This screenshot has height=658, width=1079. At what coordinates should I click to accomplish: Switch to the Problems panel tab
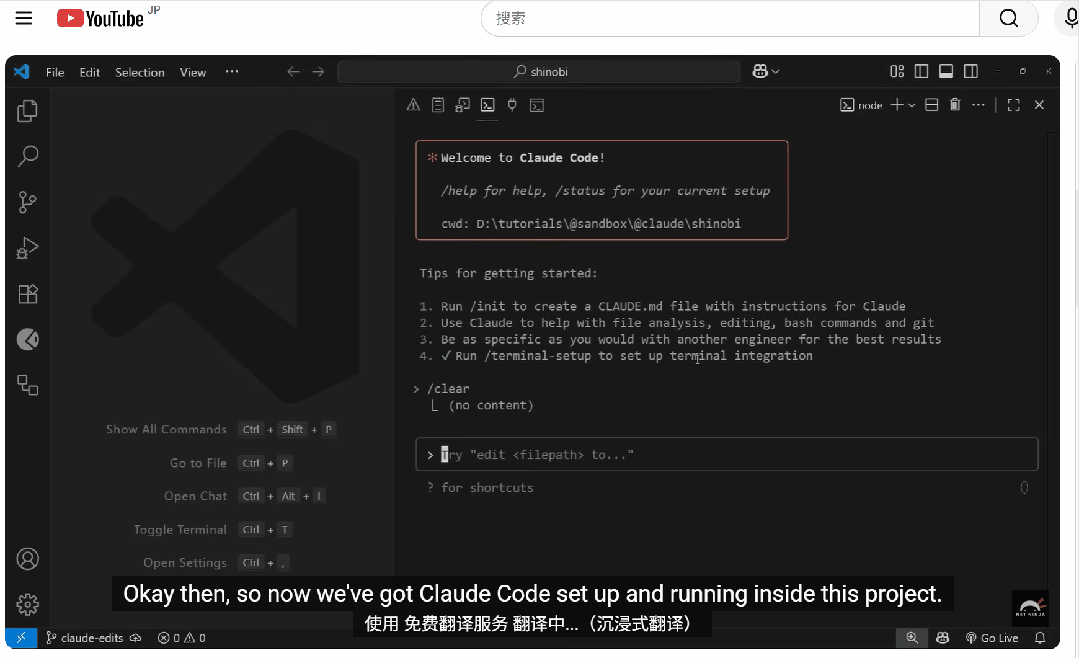click(413, 105)
